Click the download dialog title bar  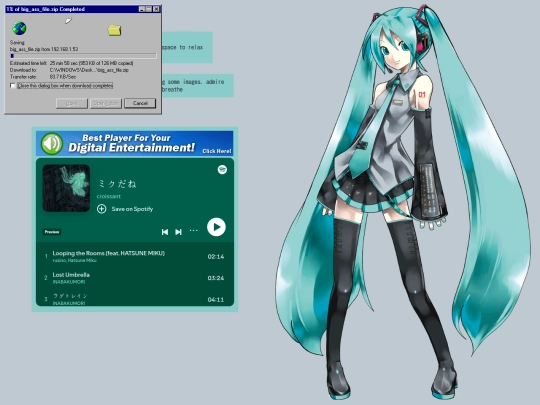(83, 9)
